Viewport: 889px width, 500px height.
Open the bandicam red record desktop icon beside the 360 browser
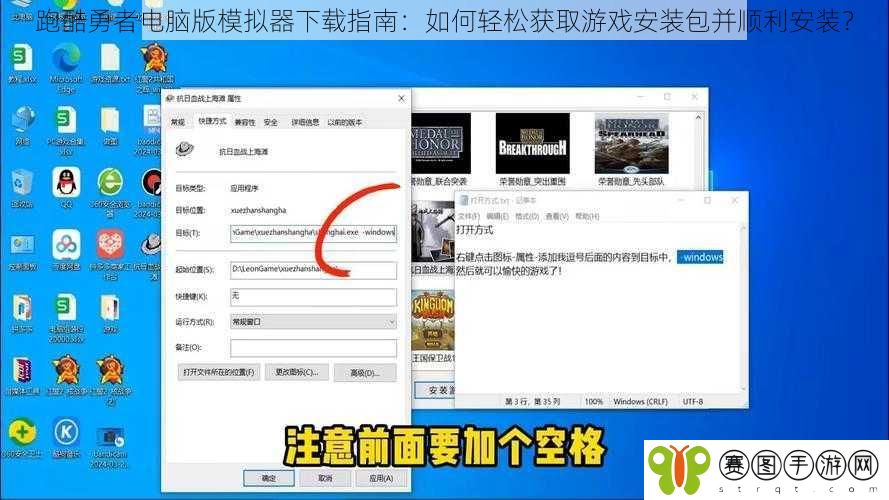(x=152, y=183)
